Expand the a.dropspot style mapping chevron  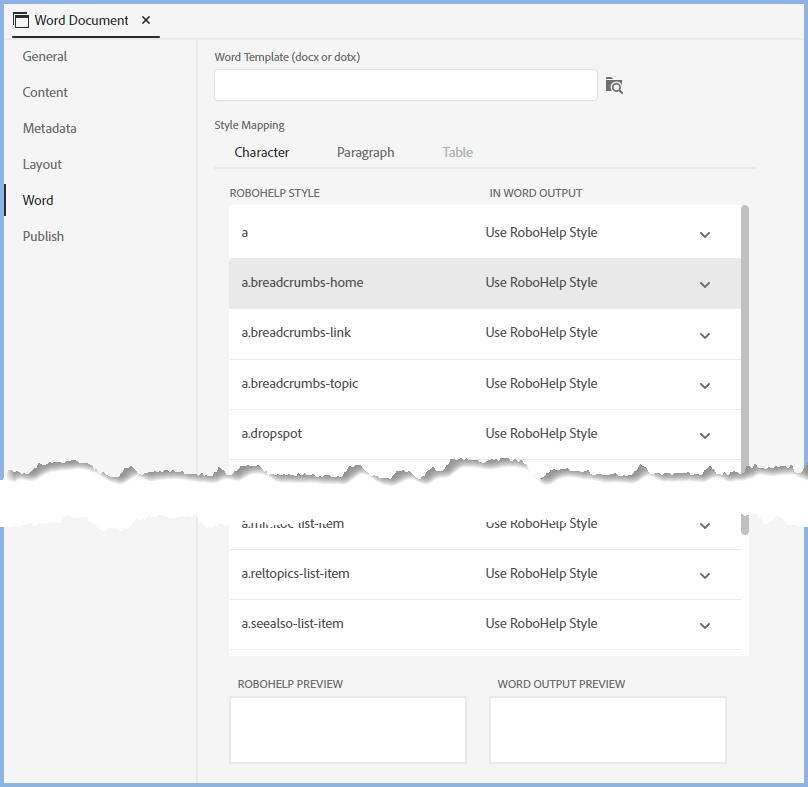point(704,435)
